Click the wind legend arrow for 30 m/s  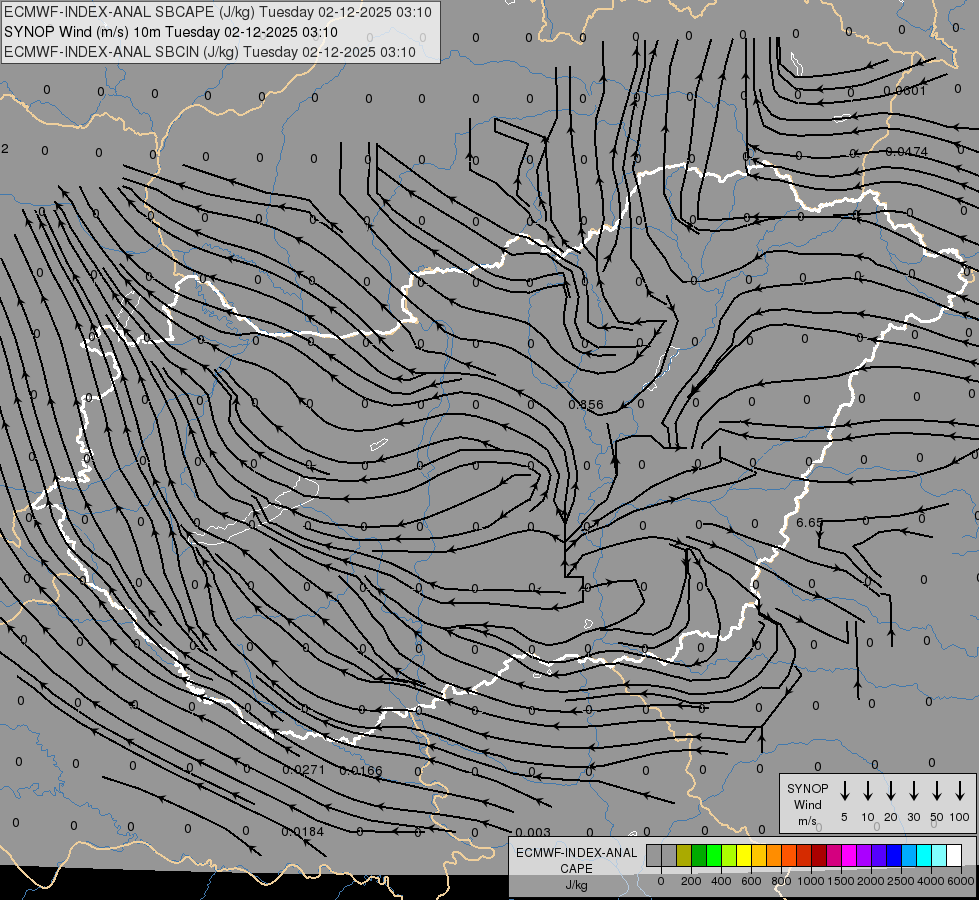[914, 791]
